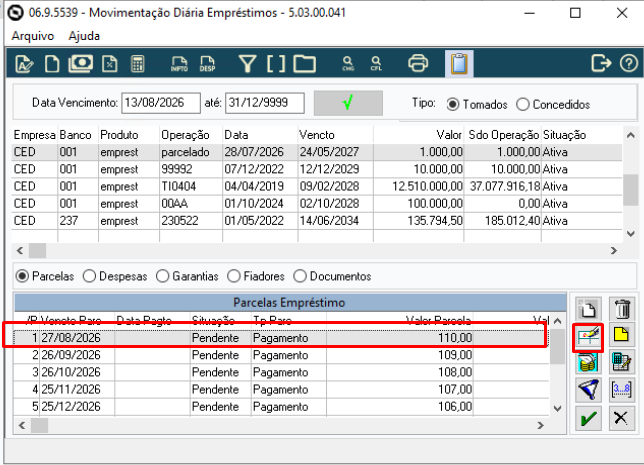Screen dimensions: 644x465
Task: Click the blue funnel filter icon in parcelas panel
Action: (x=588, y=389)
